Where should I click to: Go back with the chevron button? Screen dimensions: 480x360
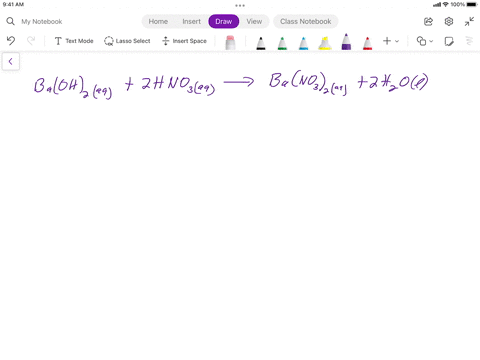(x=11, y=61)
